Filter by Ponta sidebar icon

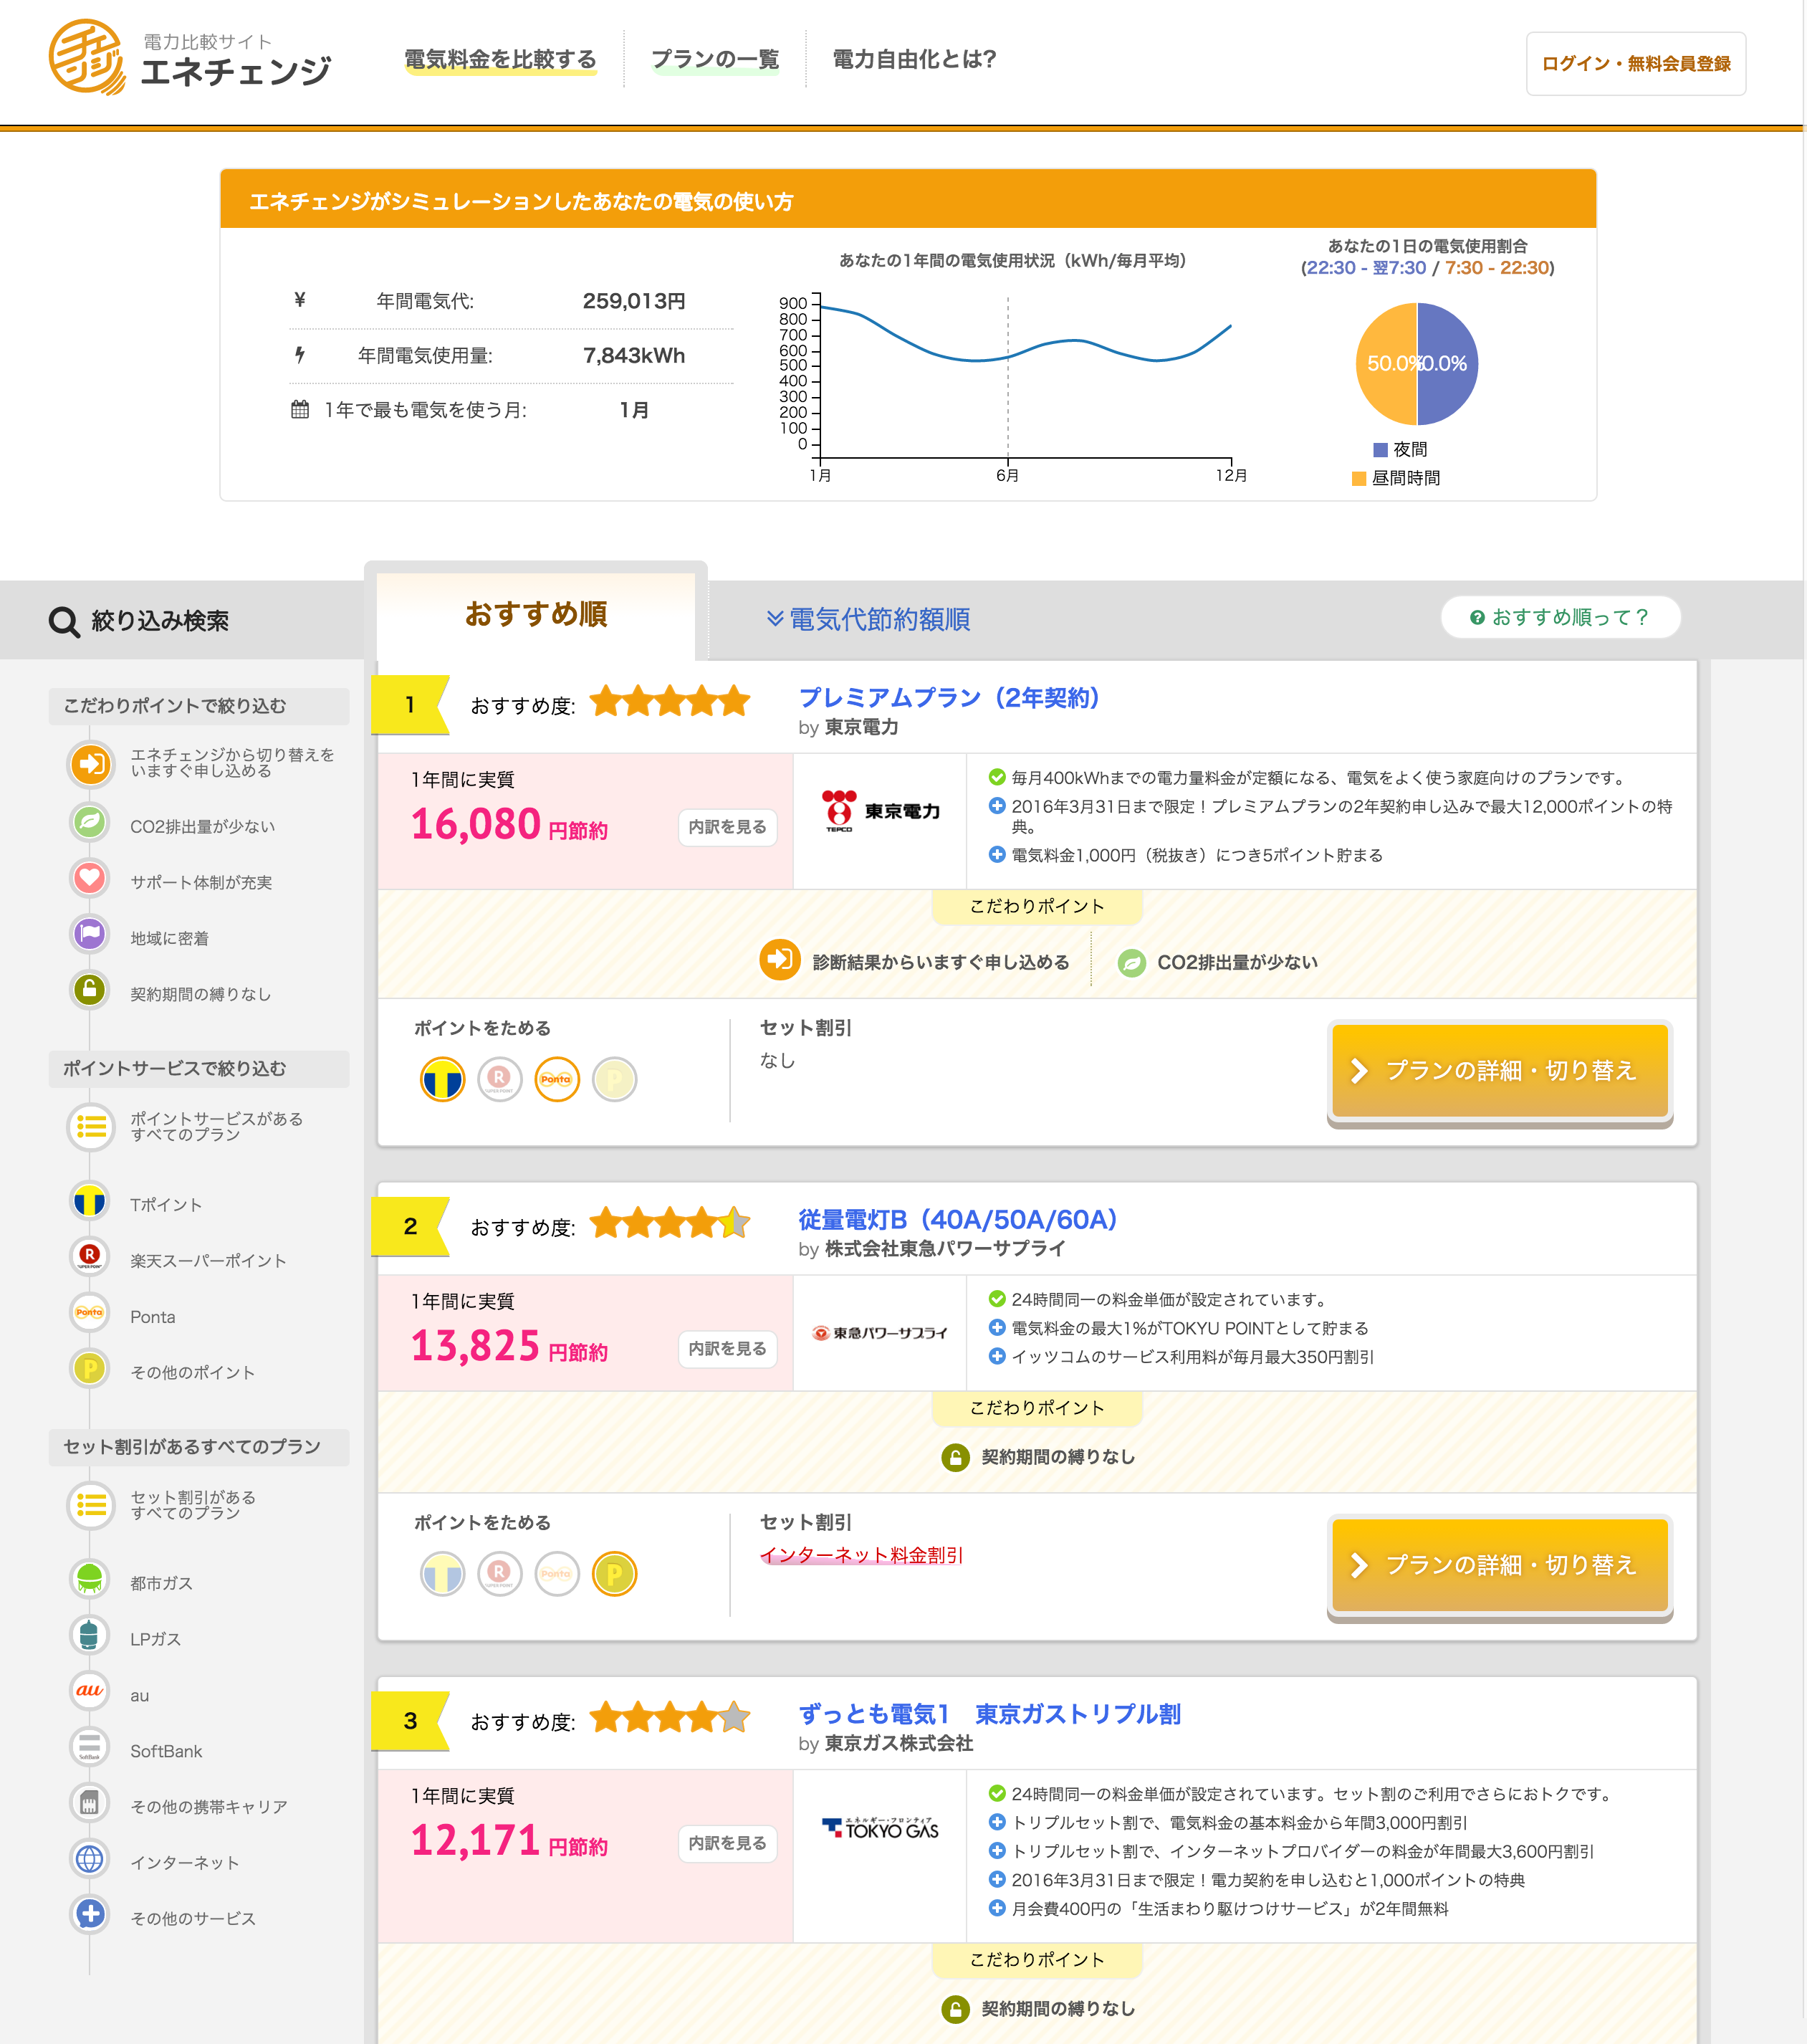(90, 1312)
